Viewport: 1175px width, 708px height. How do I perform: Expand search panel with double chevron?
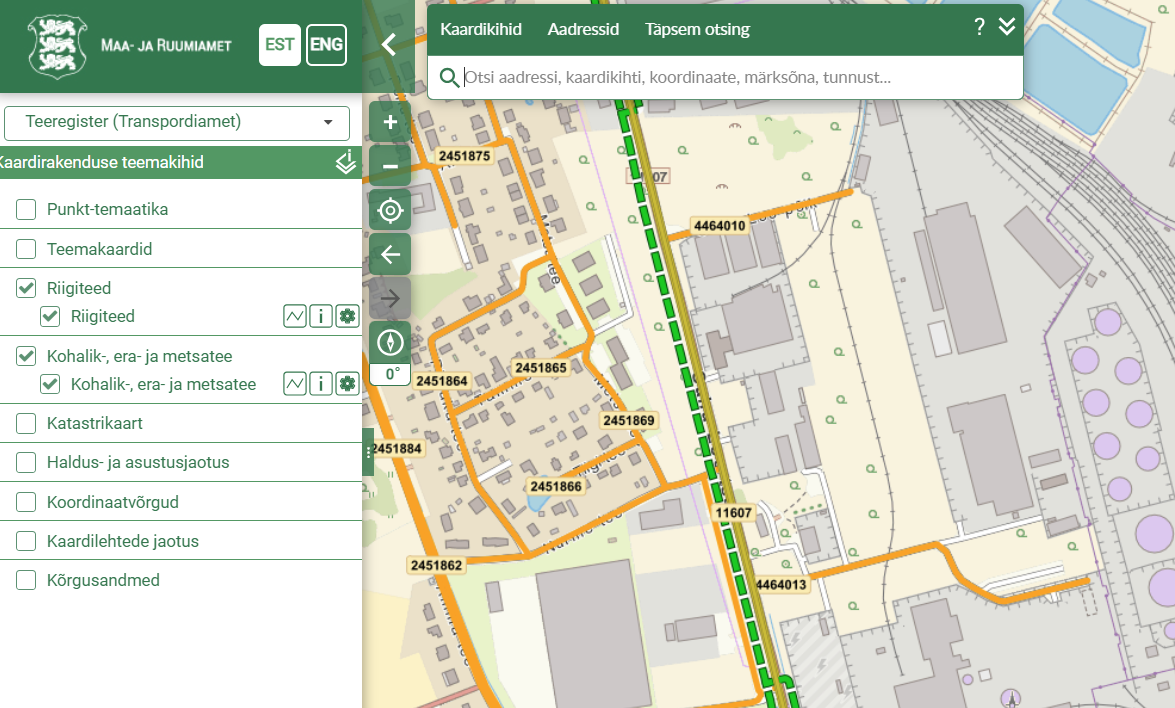point(1006,27)
